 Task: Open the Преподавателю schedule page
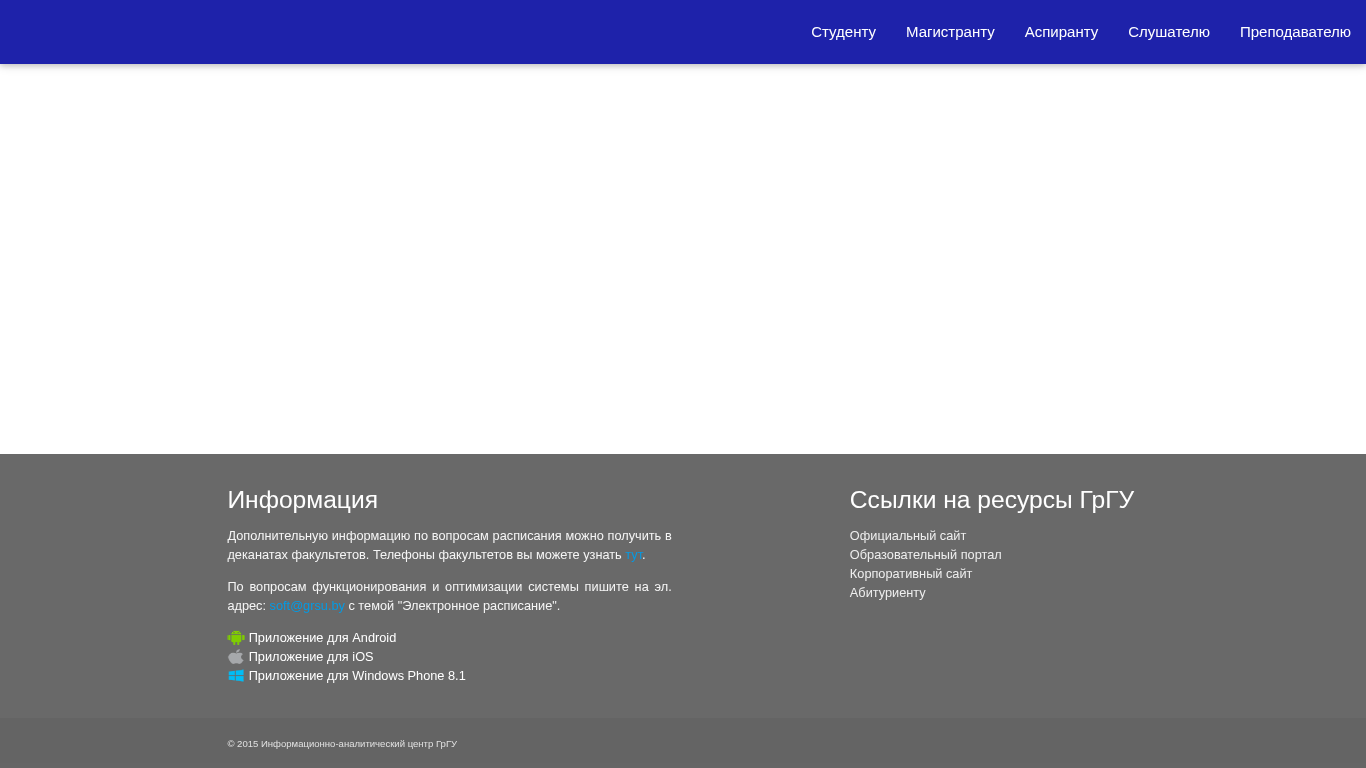[1295, 32]
